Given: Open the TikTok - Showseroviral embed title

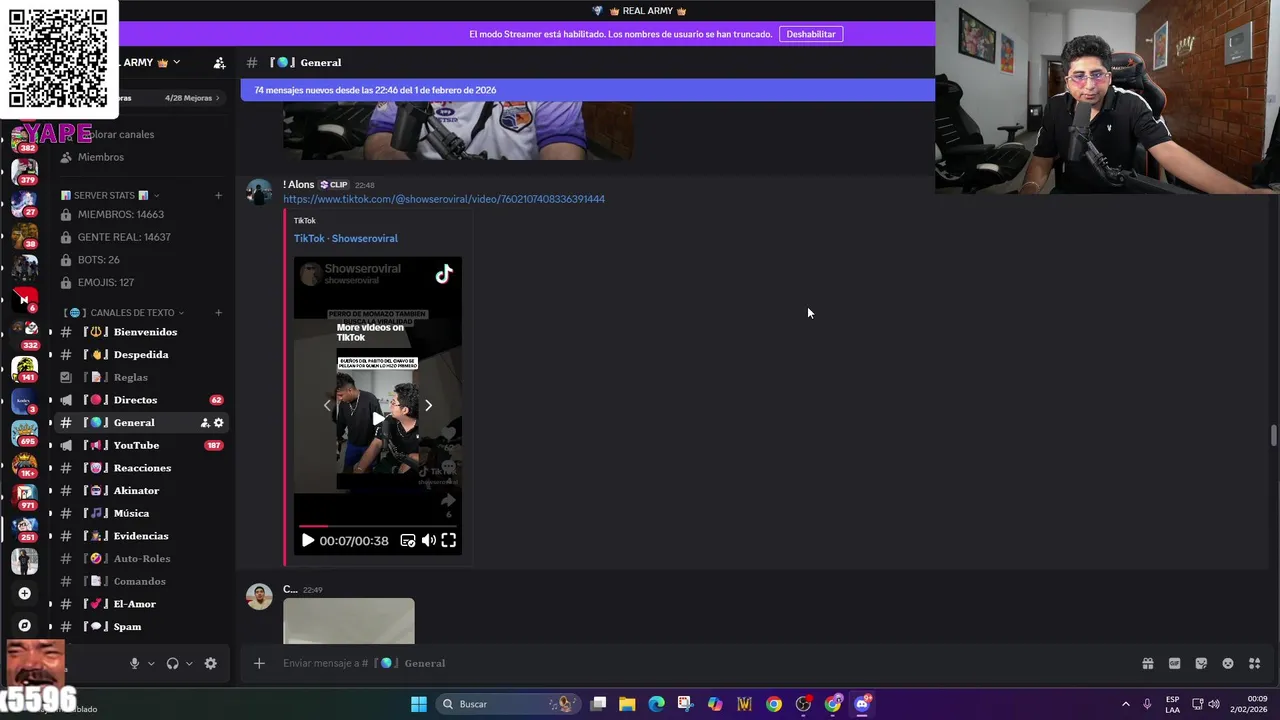Looking at the screenshot, I should [x=346, y=238].
